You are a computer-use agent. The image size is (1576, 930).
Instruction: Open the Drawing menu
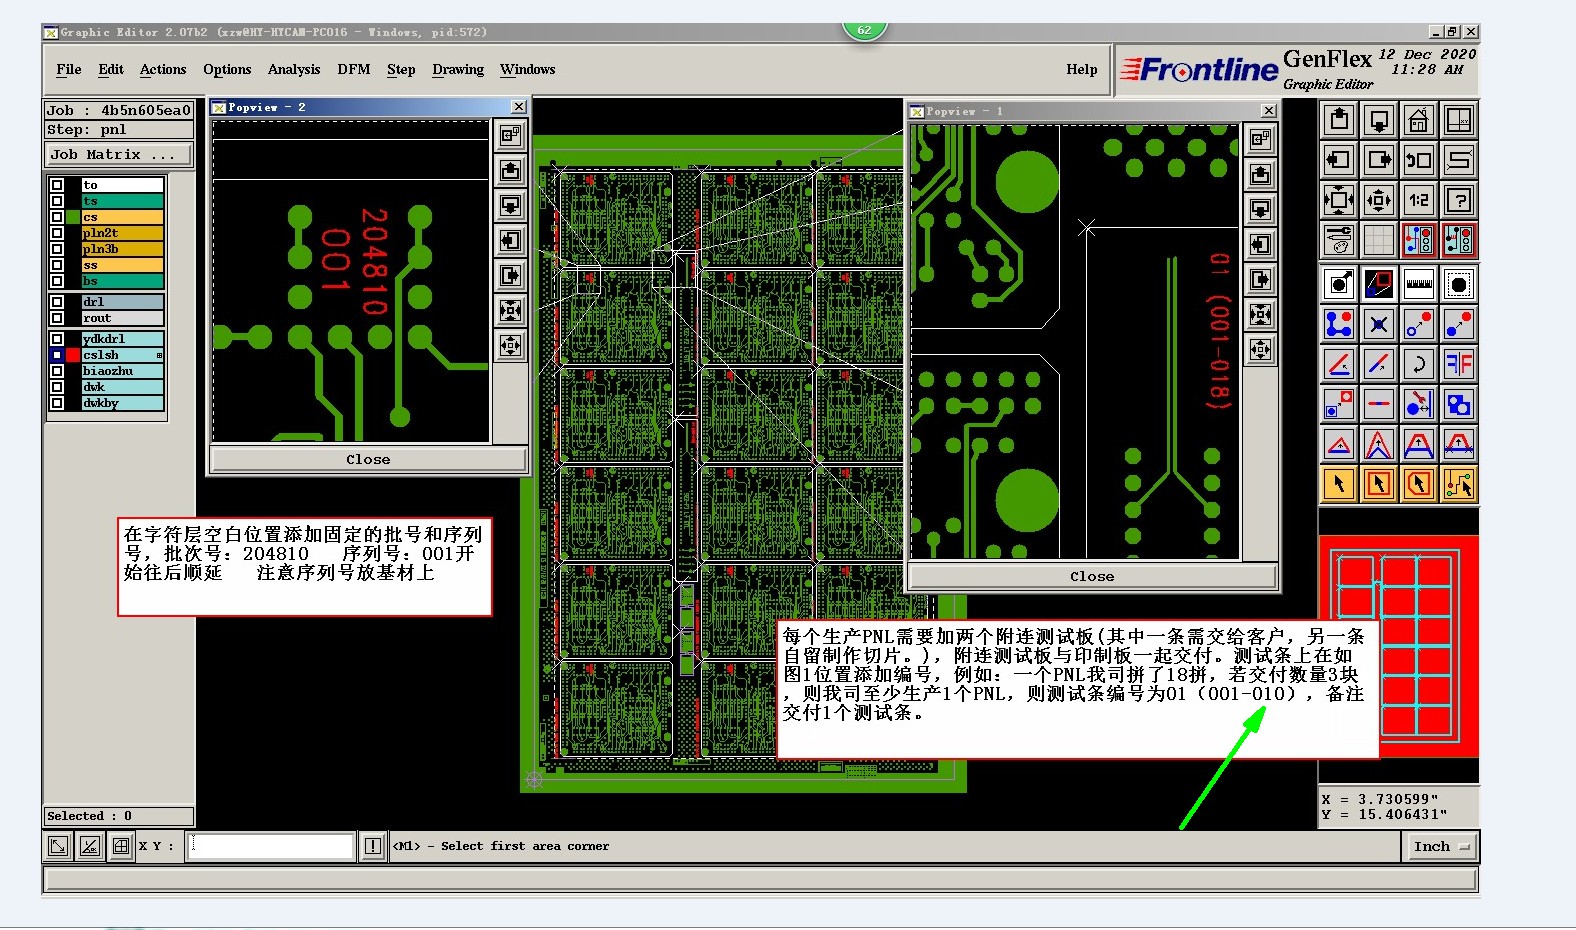click(x=458, y=69)
